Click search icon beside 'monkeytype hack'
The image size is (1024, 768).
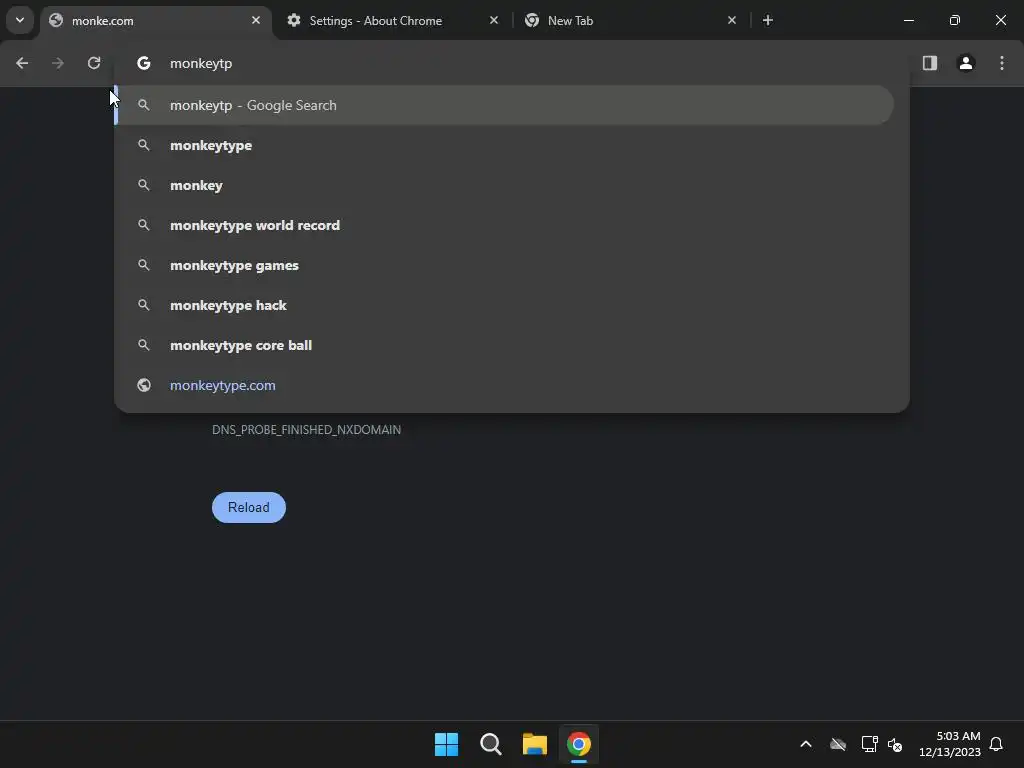click(x=144, y=305)
